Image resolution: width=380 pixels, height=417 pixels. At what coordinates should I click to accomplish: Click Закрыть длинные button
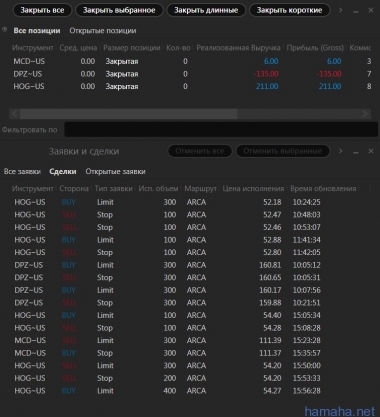pos(206,10)
